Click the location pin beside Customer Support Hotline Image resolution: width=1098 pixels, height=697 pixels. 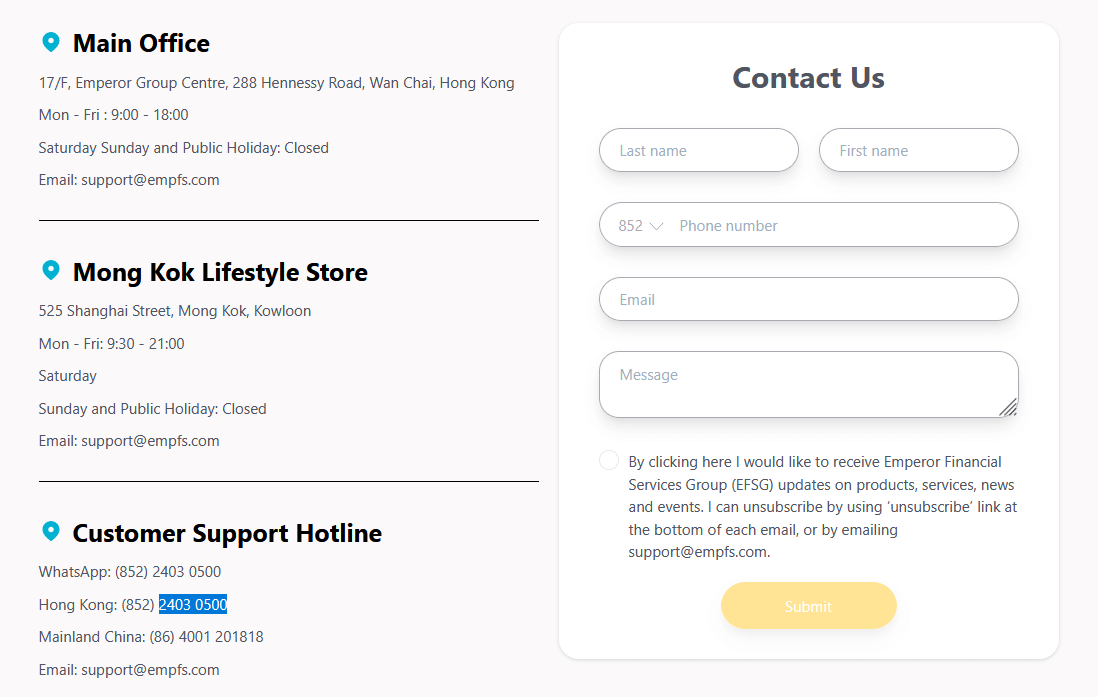(50, 532)
